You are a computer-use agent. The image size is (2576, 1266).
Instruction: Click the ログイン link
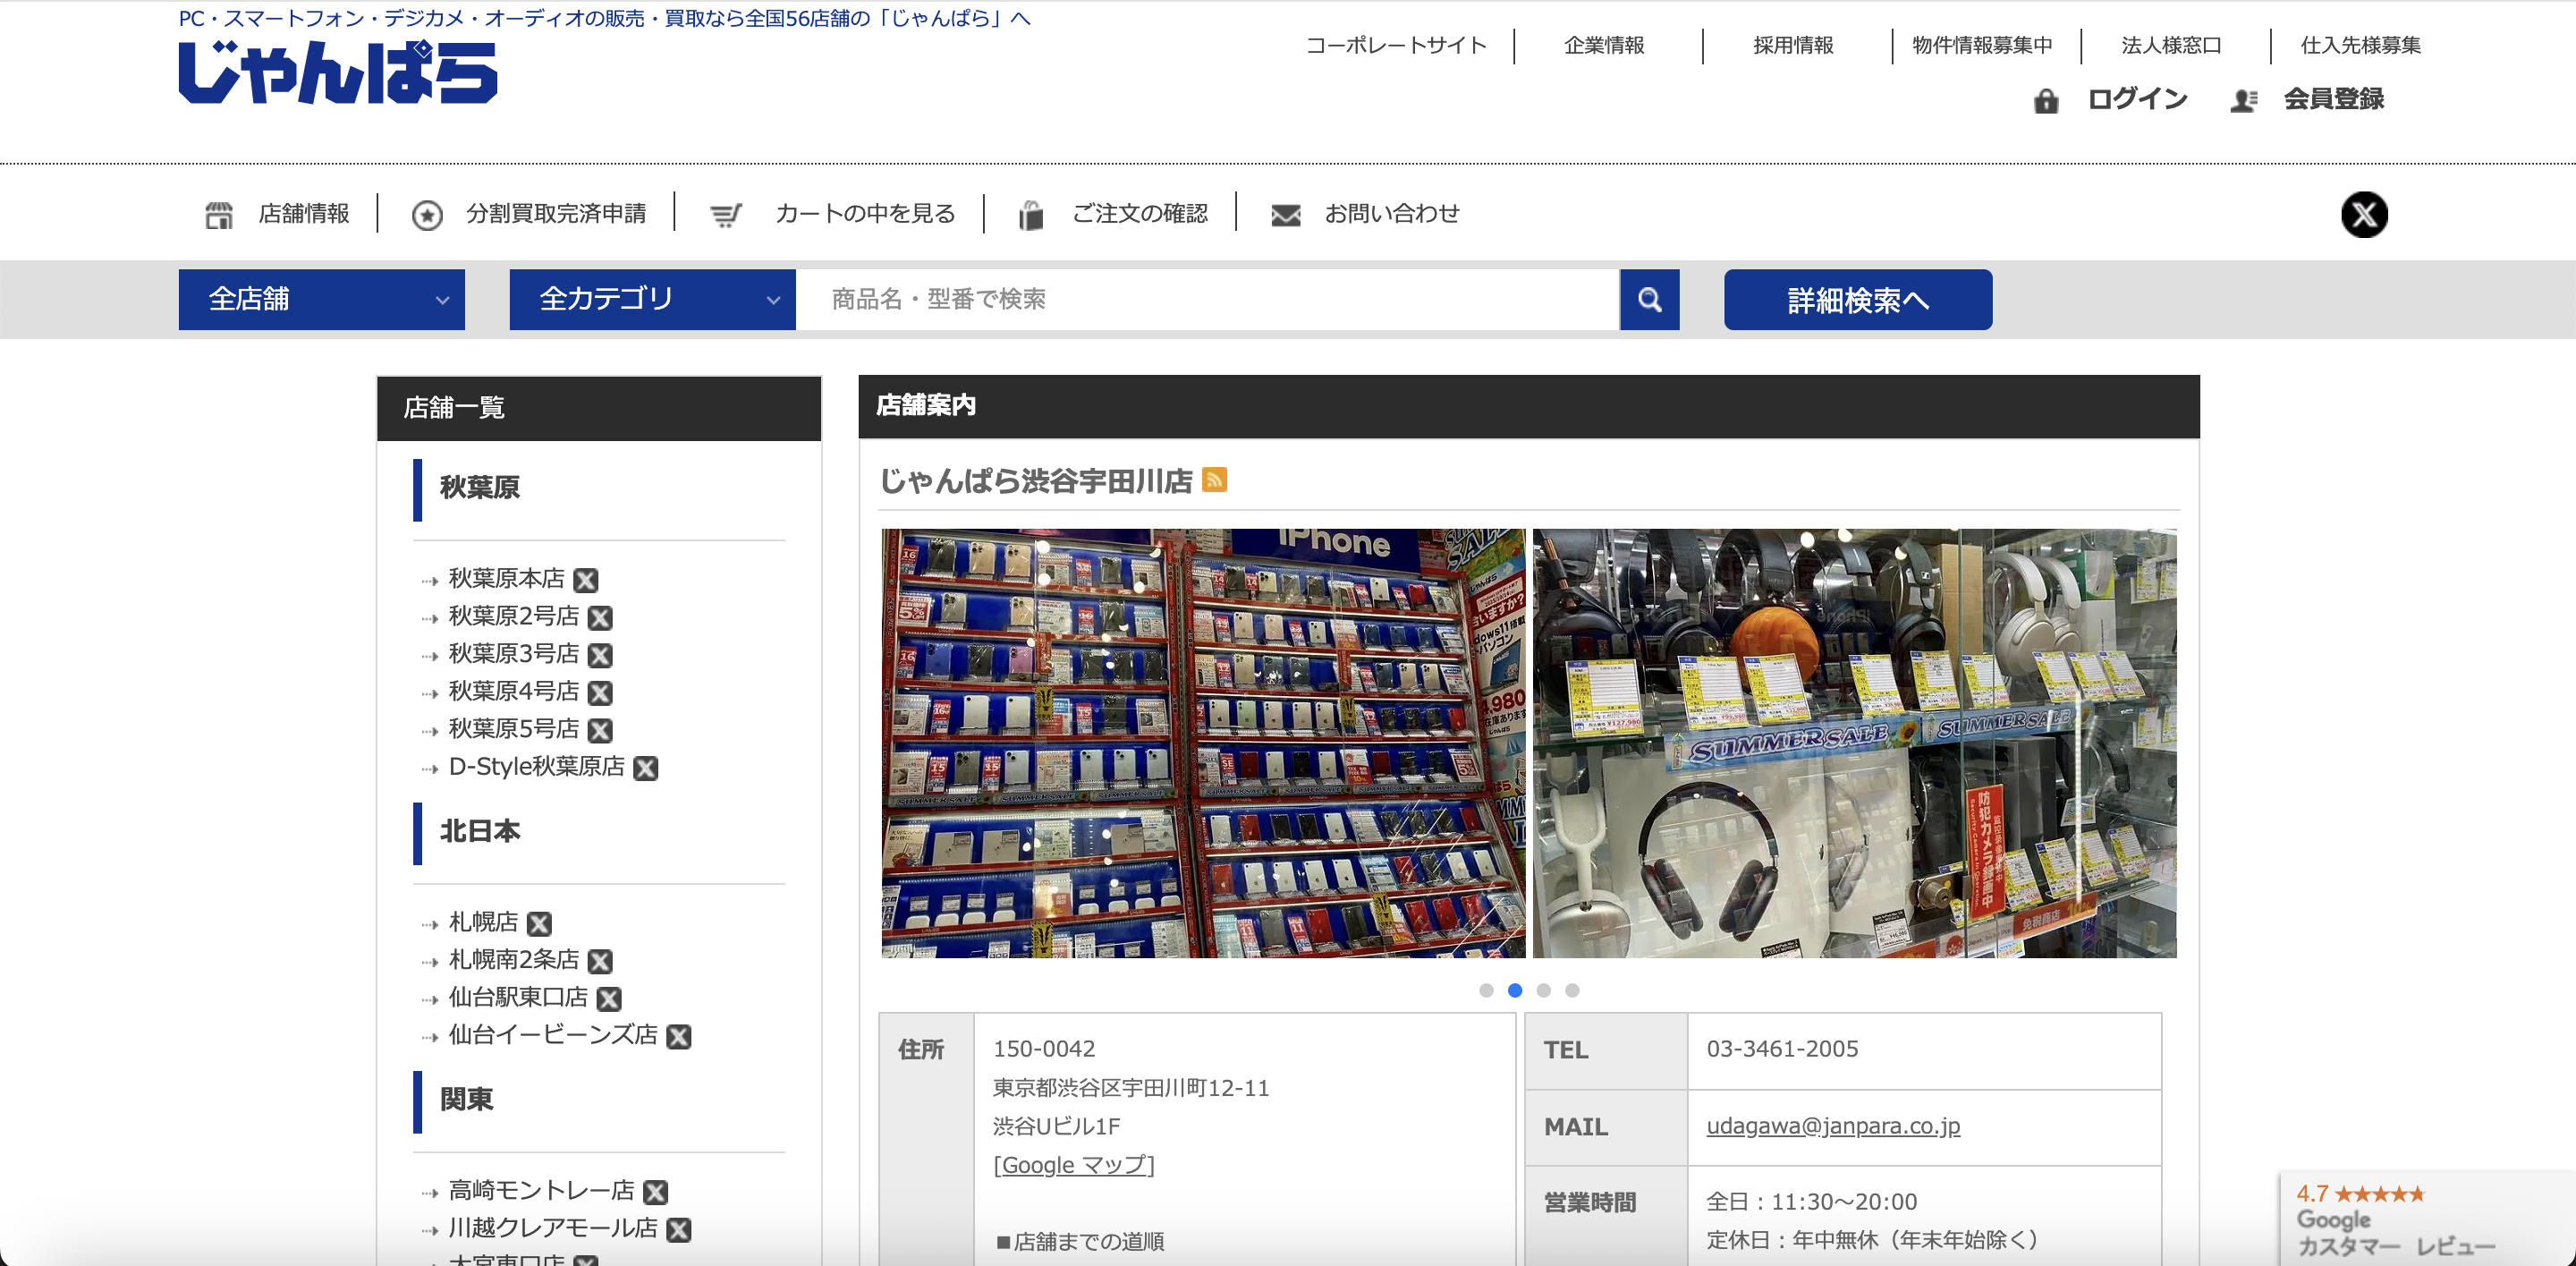tap(2137, 99)
